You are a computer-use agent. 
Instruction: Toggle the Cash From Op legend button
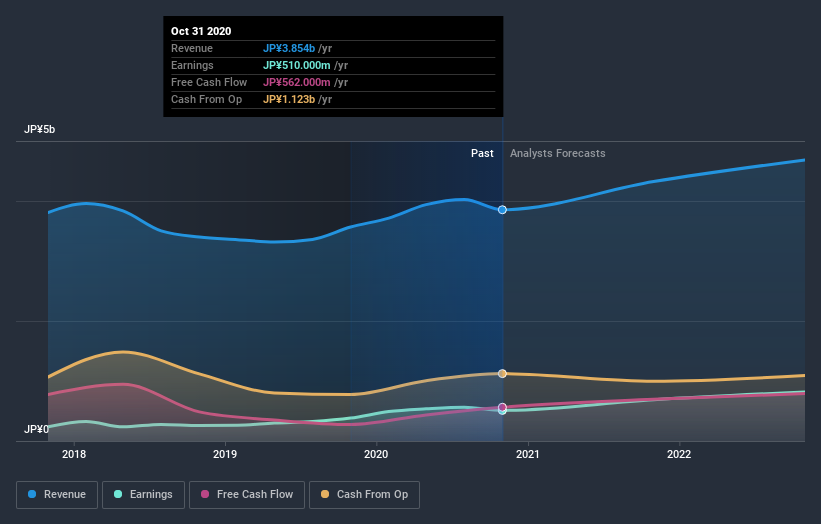click(364, 495)
